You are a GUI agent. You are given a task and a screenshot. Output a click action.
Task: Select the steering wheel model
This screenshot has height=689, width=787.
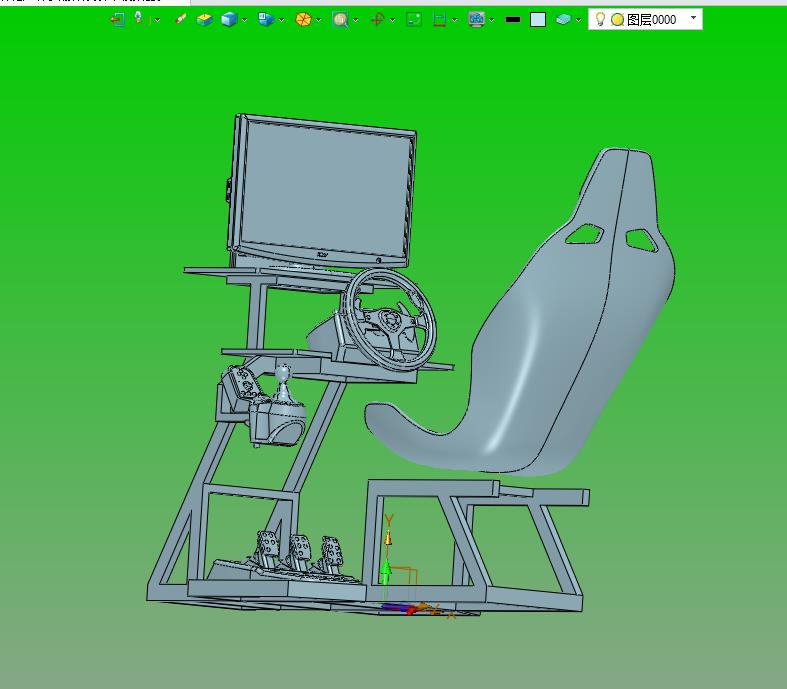tap(391, 320)
